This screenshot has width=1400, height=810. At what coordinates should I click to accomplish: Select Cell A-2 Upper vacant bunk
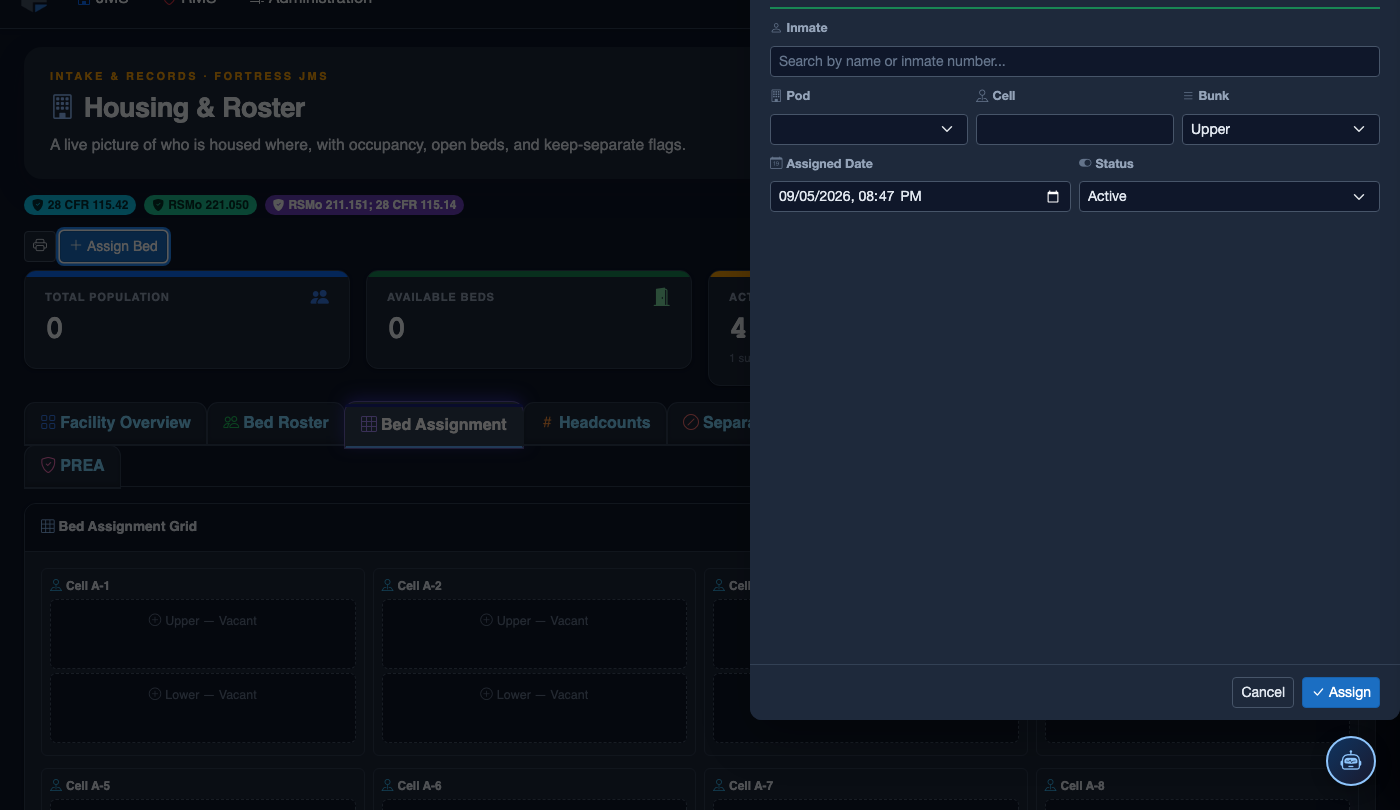click(535, 633)
